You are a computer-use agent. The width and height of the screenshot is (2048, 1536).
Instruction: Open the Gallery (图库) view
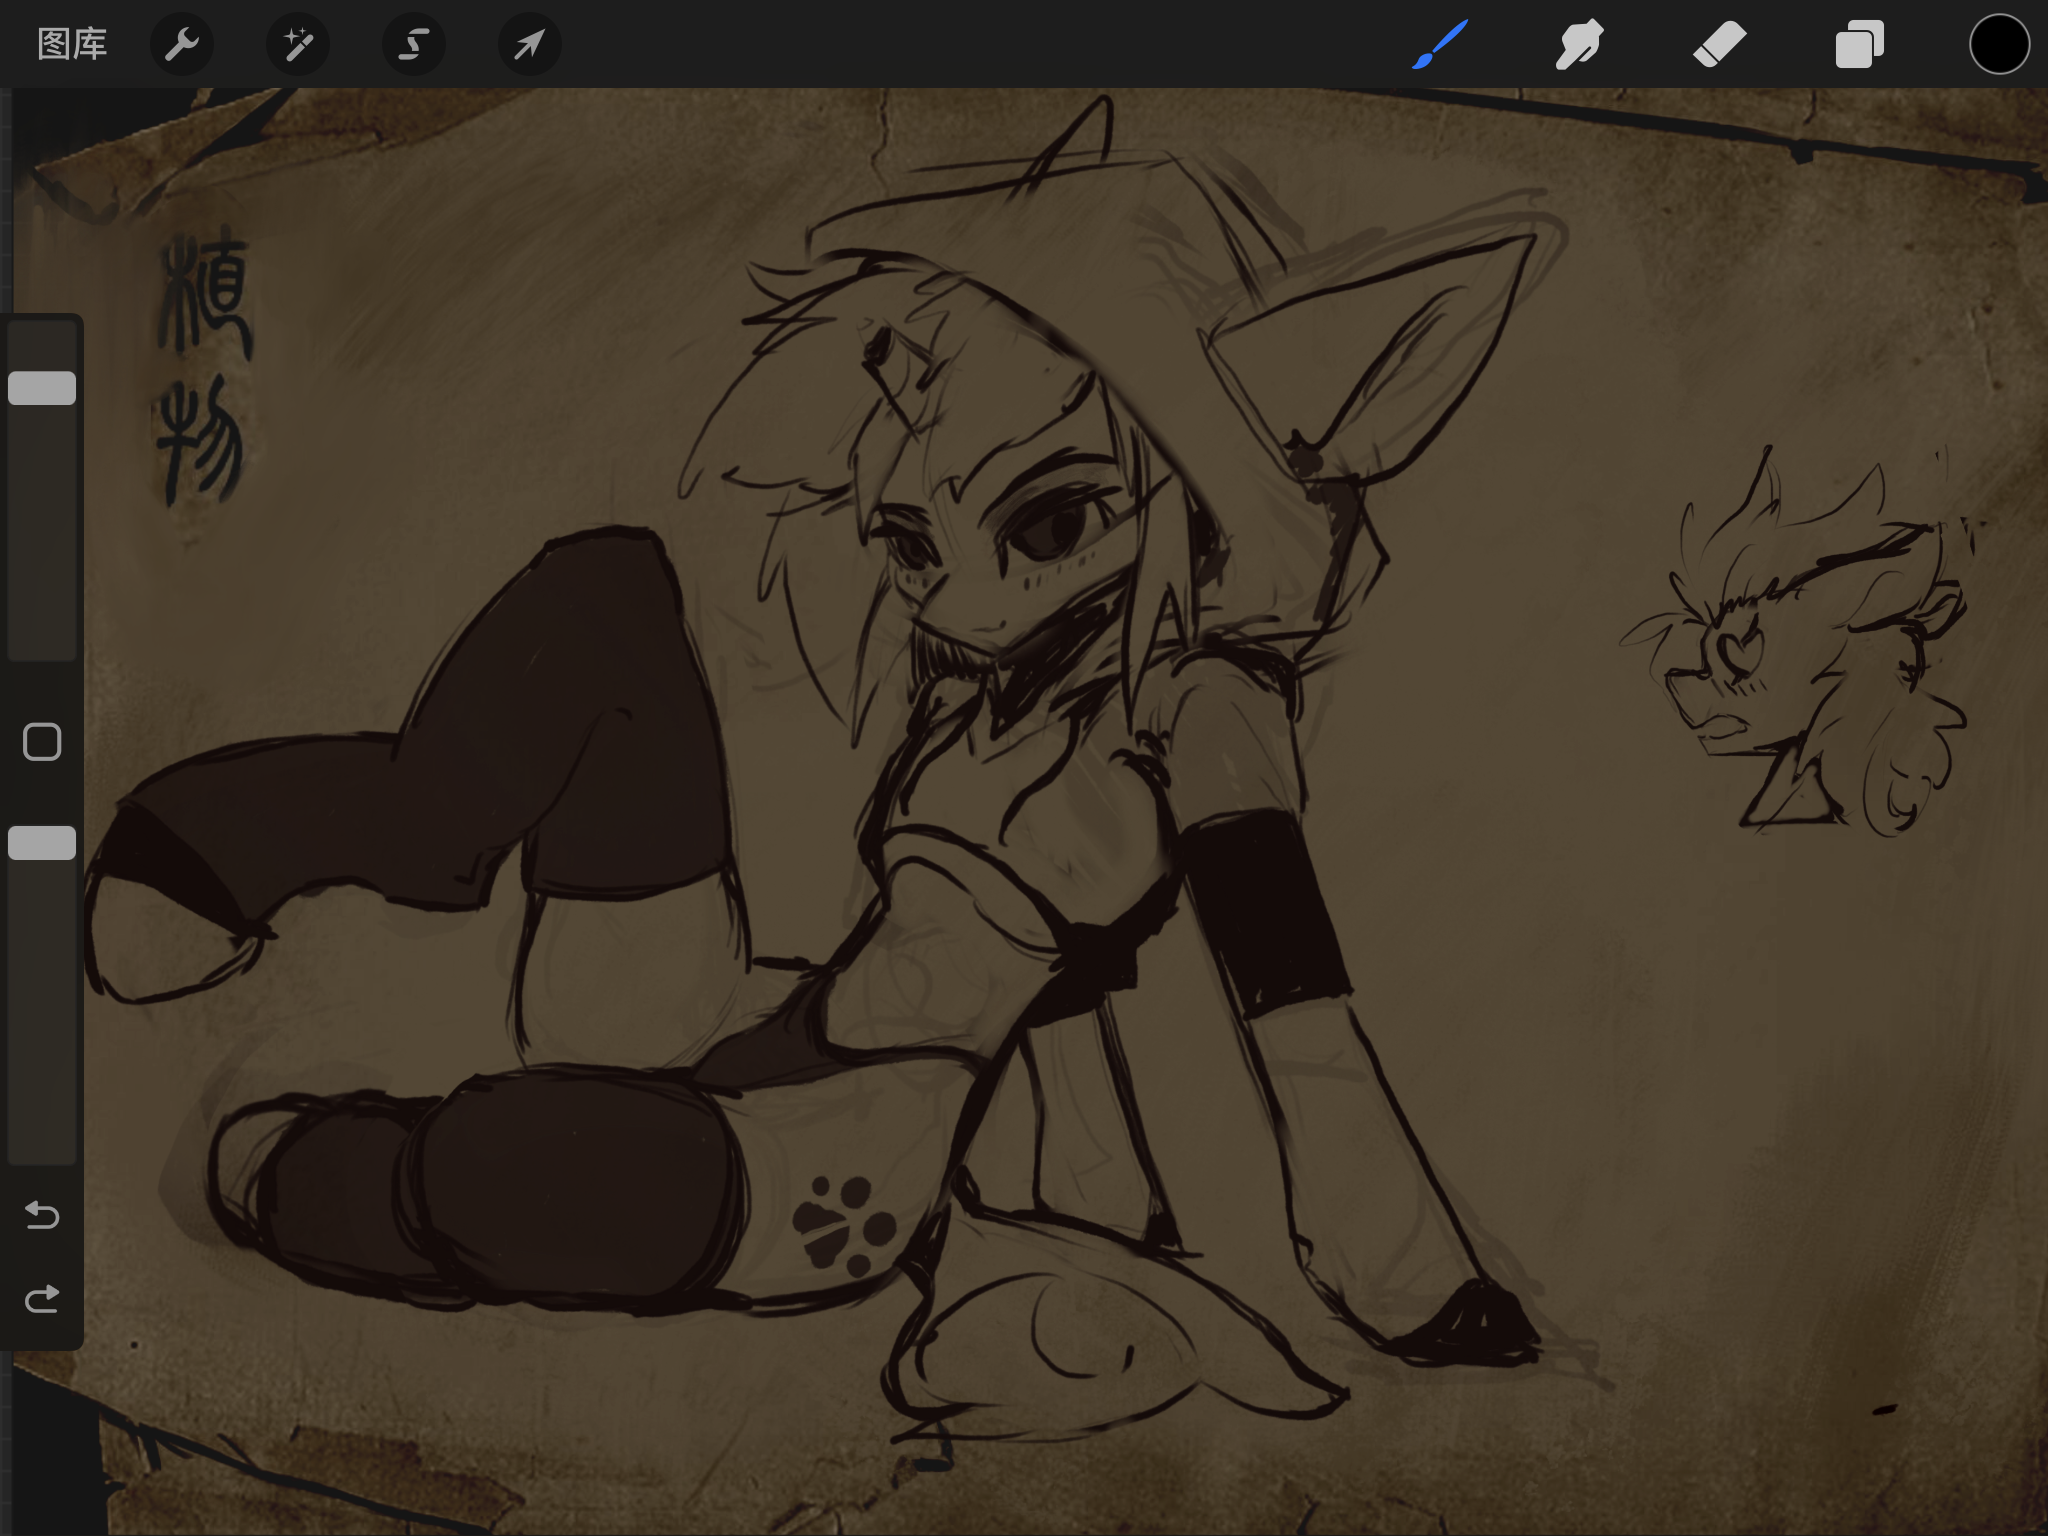coord(71,44)
